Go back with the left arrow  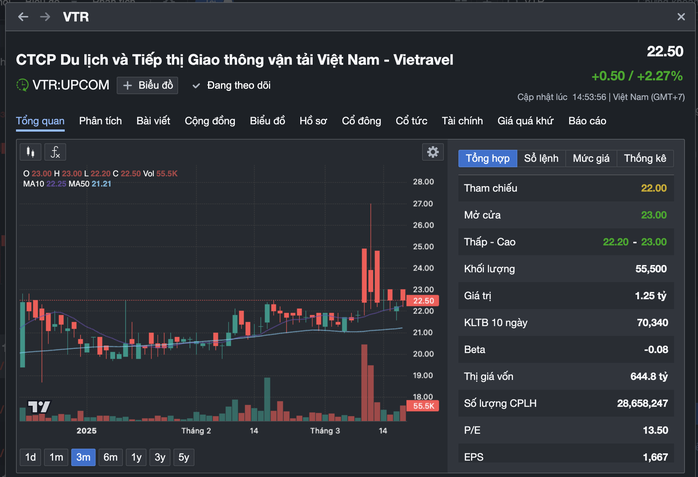coord(23,17)
